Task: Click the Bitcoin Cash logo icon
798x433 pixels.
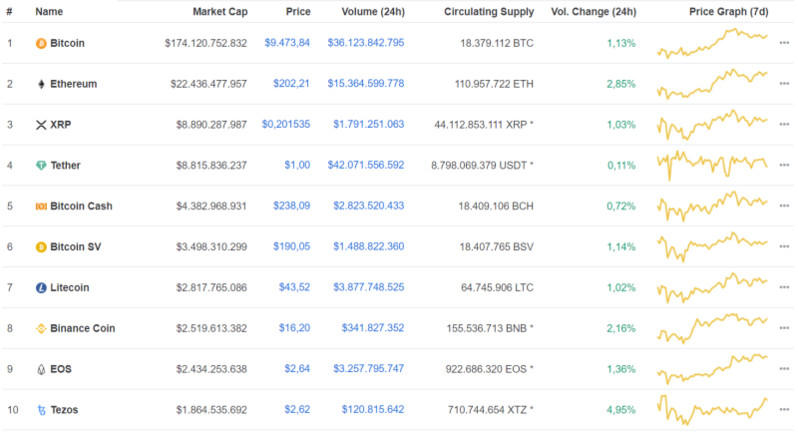Action: click(x=41, y=206)
